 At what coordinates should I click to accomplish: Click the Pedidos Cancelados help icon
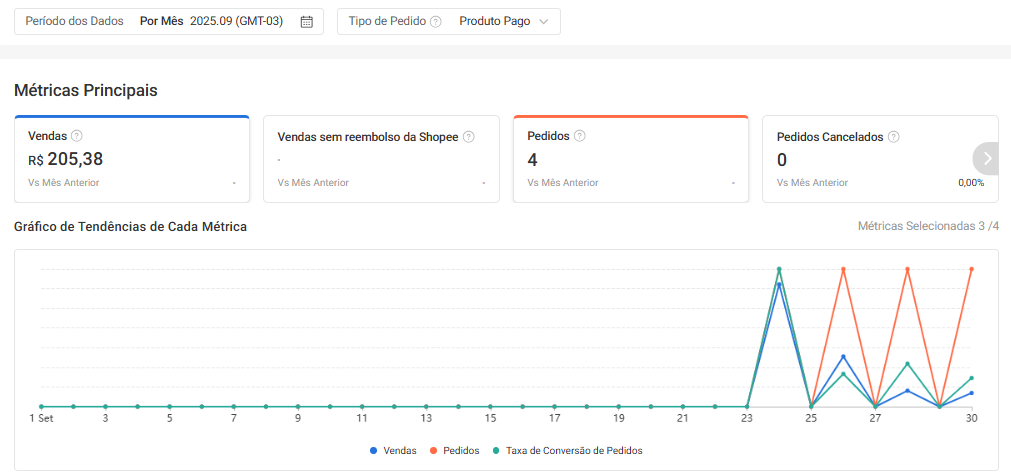pos(894,137)
